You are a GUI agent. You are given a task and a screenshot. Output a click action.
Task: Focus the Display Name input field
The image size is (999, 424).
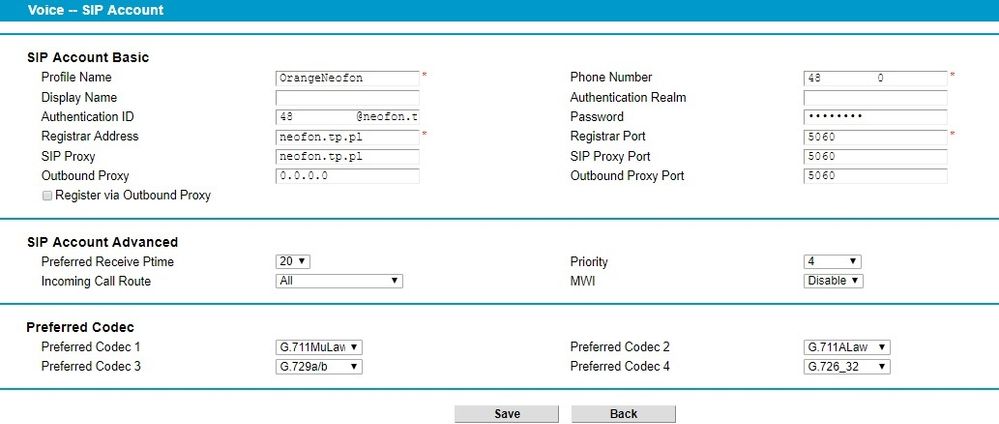pyautogui.click(x=347, y=98)
